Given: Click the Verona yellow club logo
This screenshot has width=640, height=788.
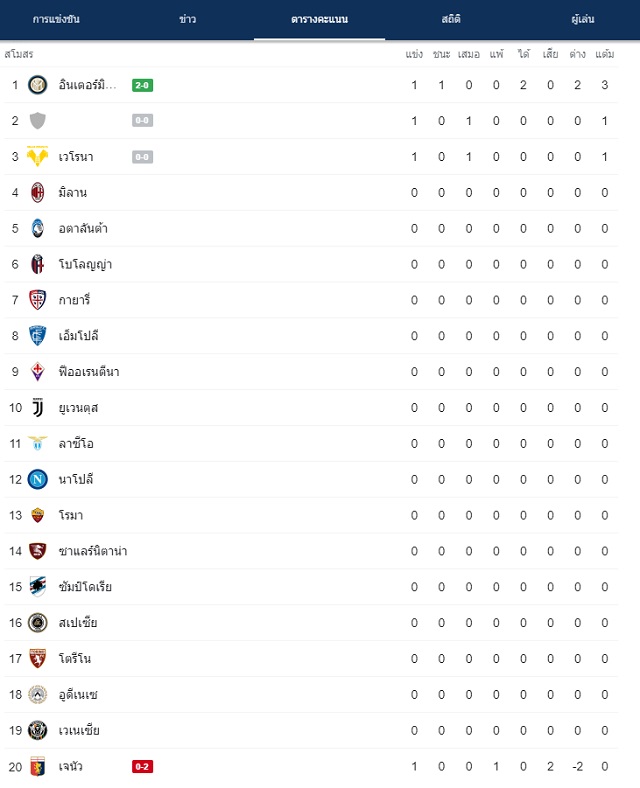Looking at the screenshot, I should (38, 157).
